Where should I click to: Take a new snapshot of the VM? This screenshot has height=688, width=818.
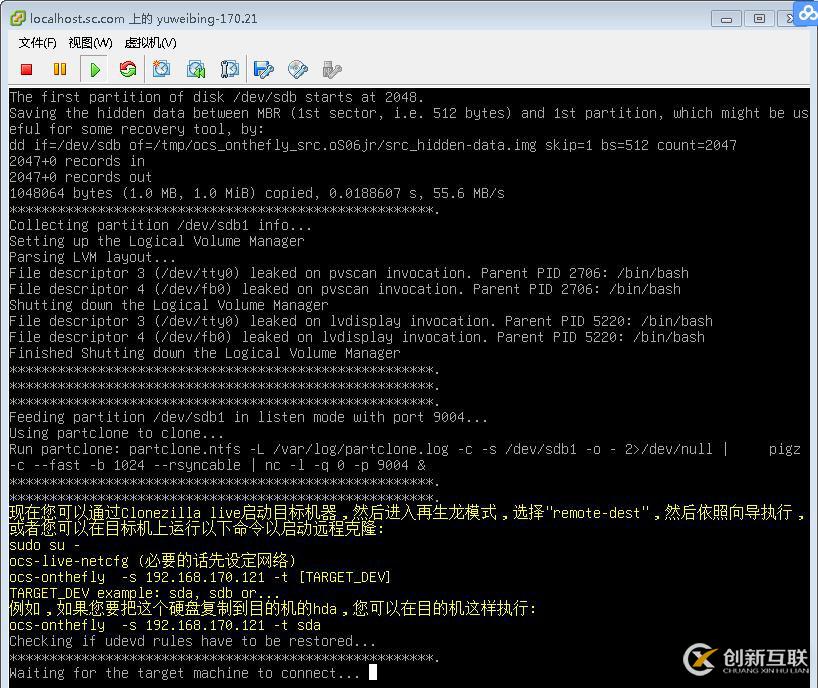pyautogui.click(x=162, y=69)
